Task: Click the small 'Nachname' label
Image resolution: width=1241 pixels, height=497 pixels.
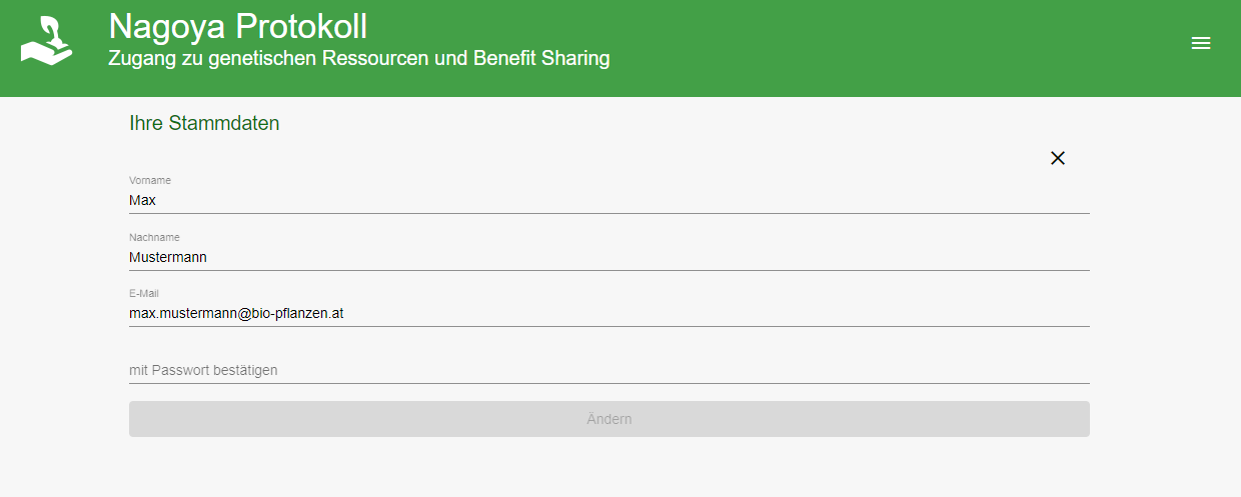Action: tap(154, 237)
